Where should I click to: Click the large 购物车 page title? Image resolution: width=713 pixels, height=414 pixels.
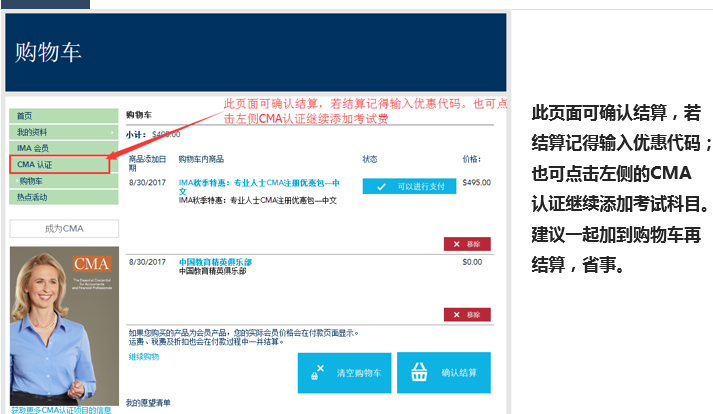(48, 52)
